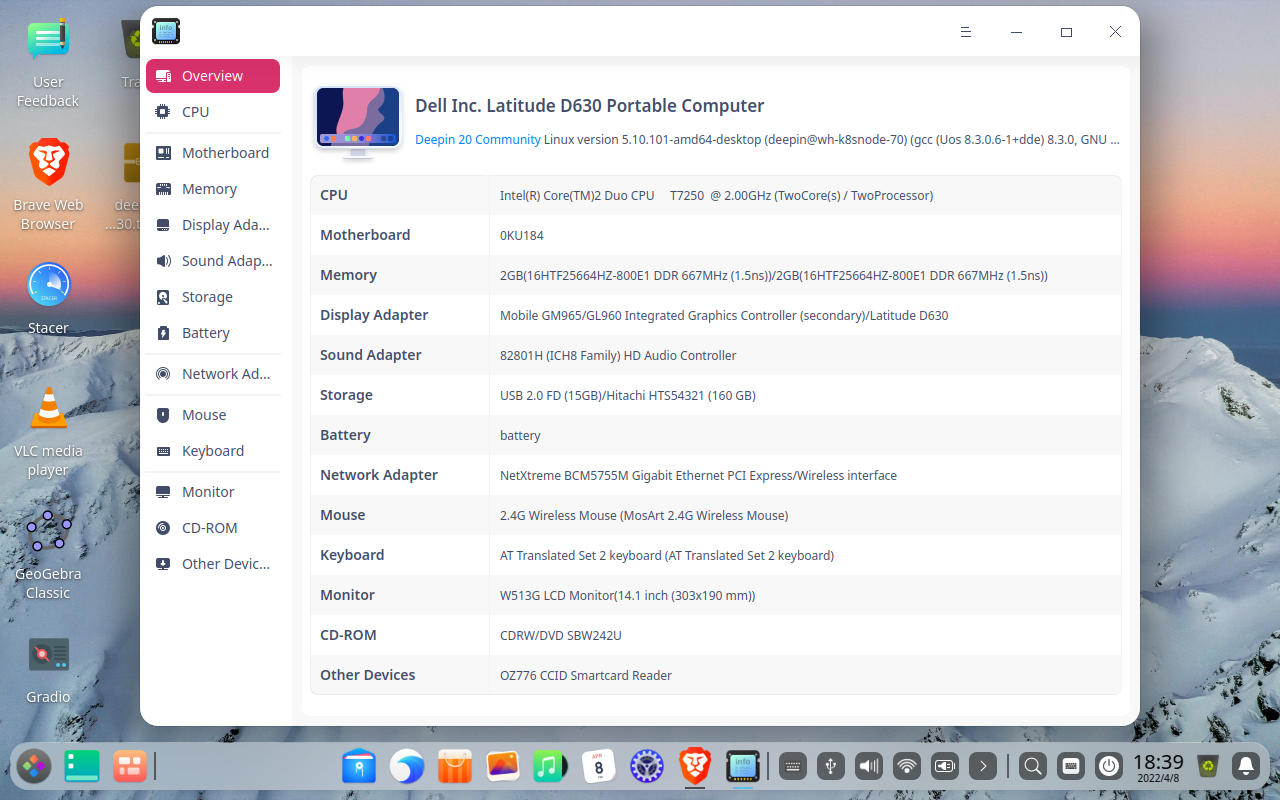Click the 'Mobile GM965/GL960 Integrated Graphics Controller' value

point(724,316)
